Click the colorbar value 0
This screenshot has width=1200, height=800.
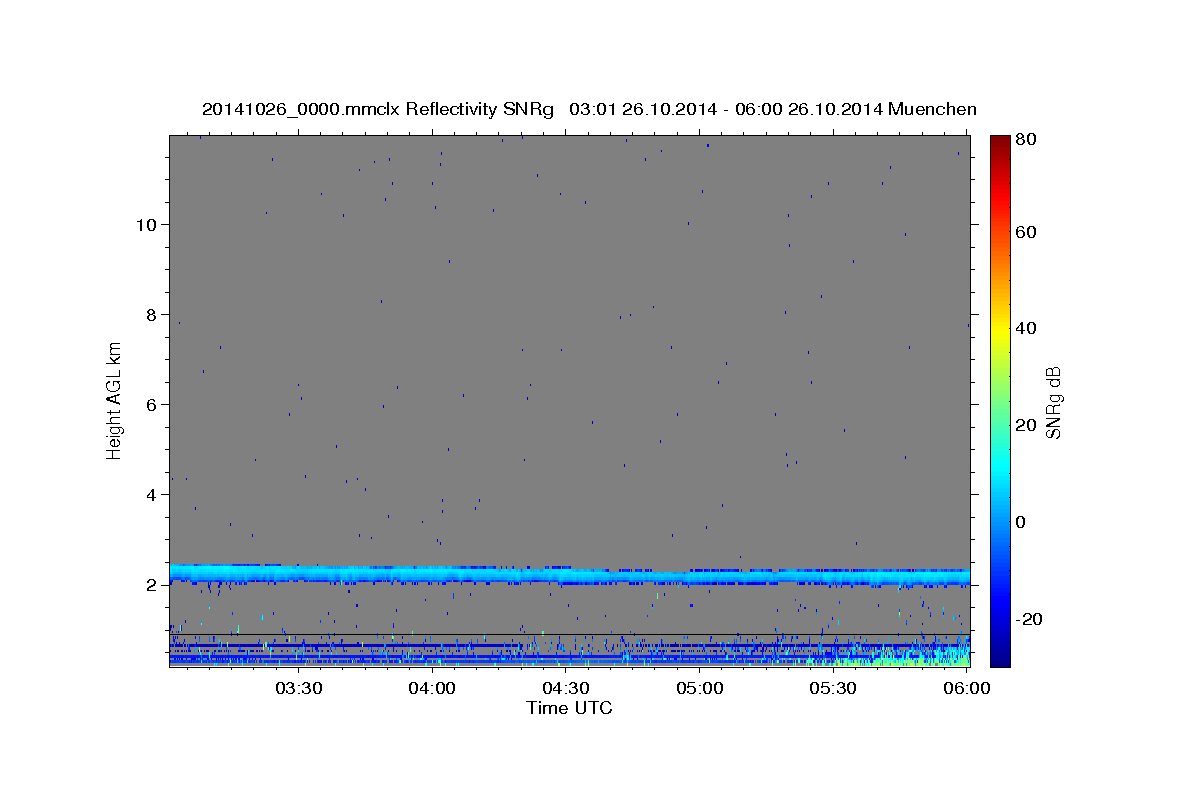tap(1019, 522)
